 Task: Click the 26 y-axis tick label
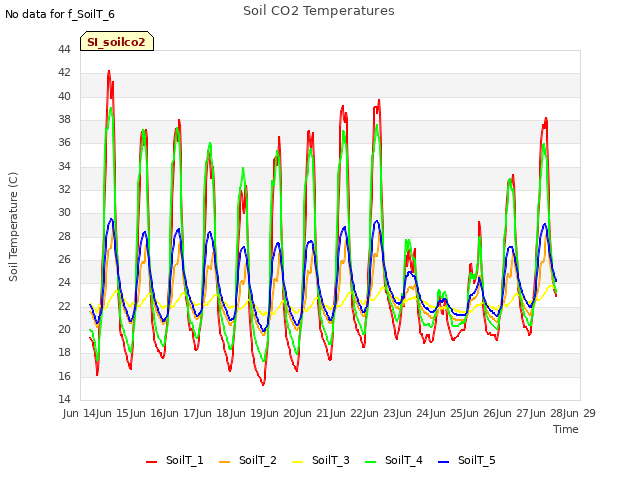(64, 260)
